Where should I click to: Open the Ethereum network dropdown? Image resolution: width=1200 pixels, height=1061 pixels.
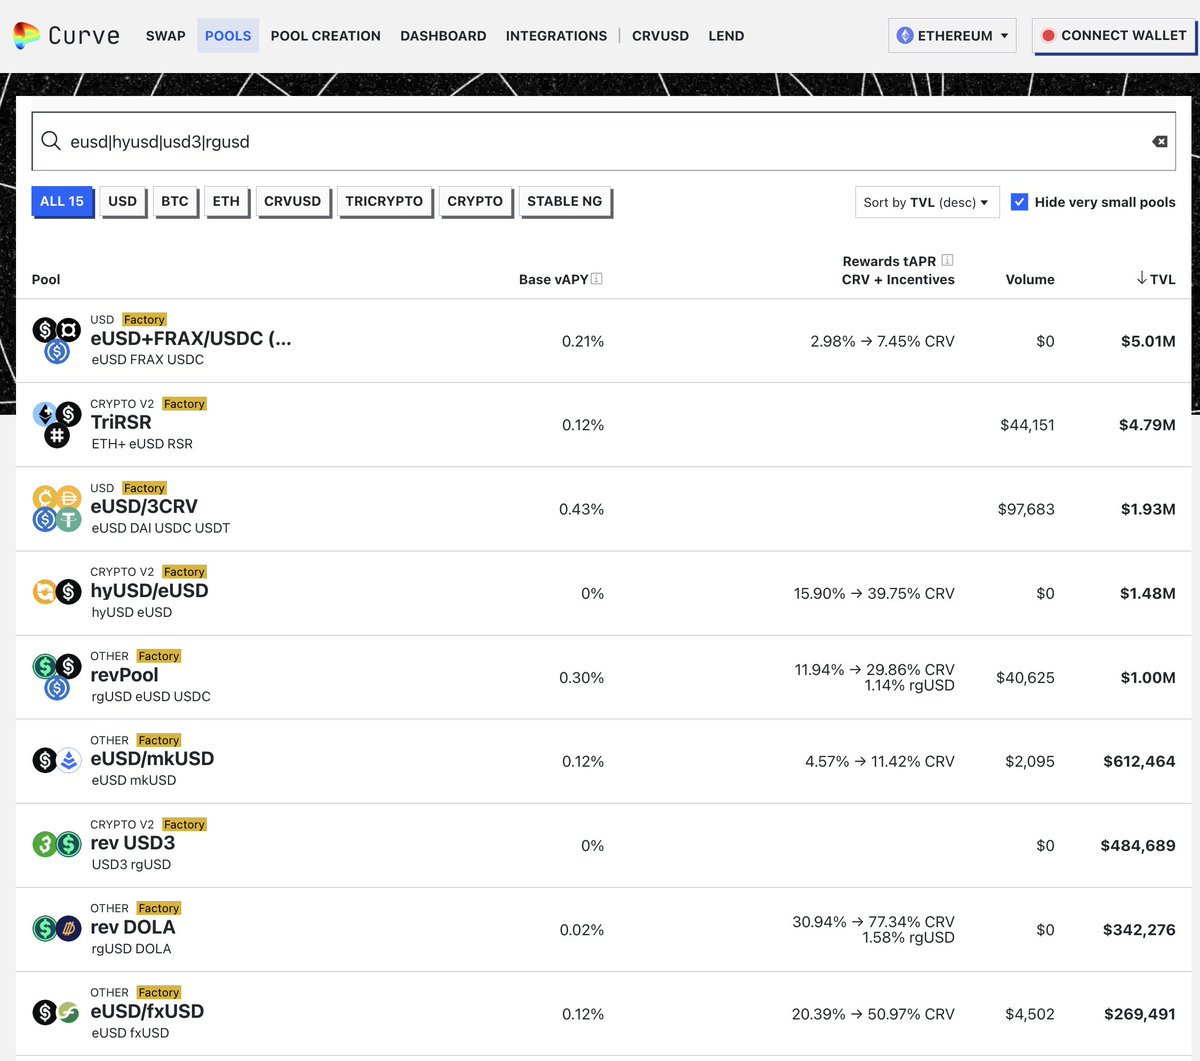tap(952, 35)
